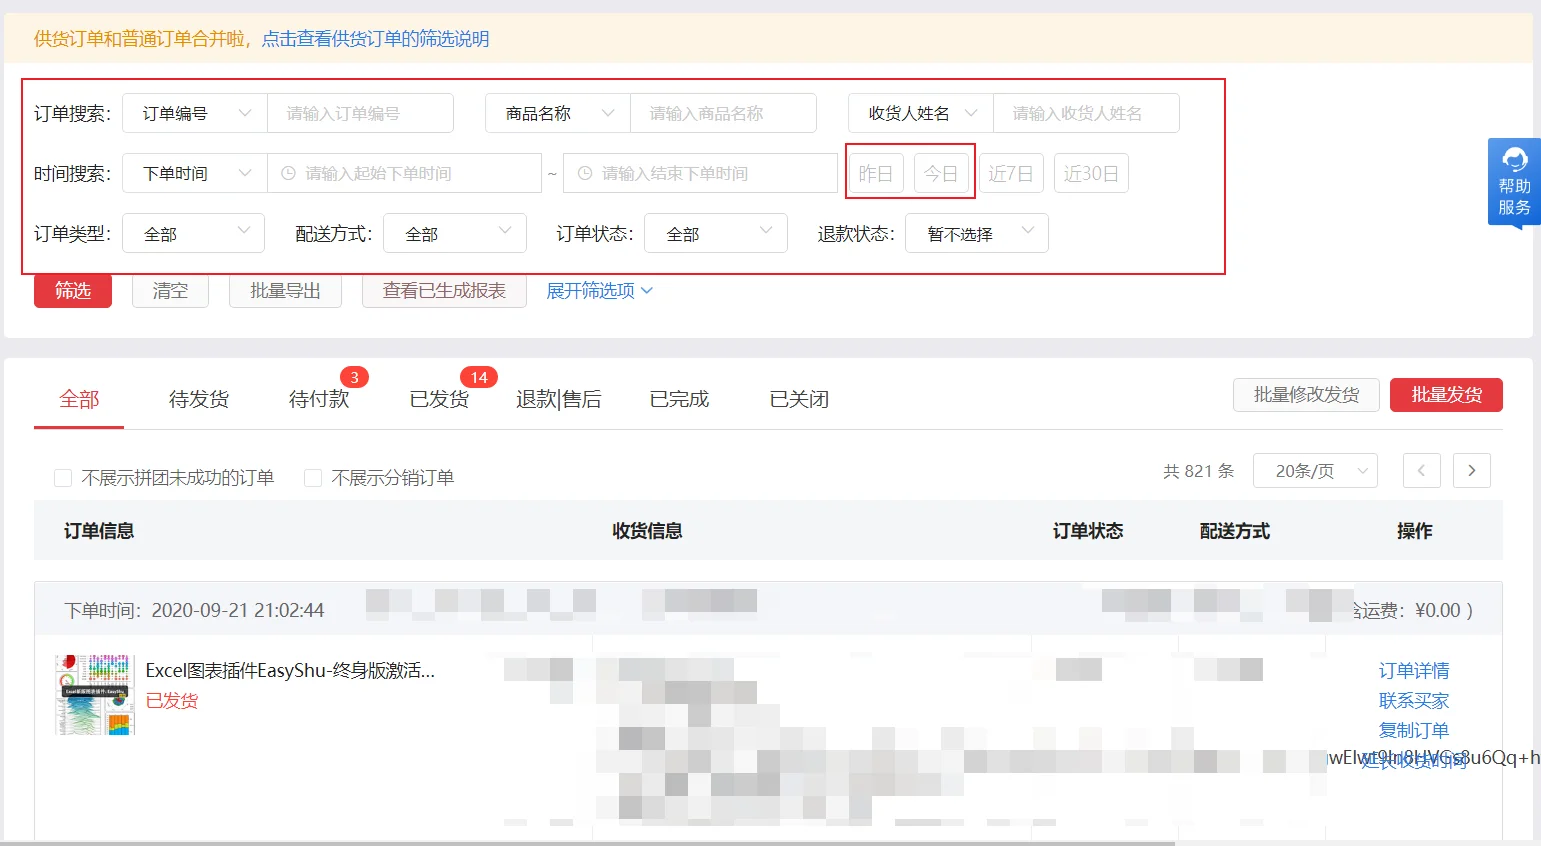Tick 不展示拼团未成功的订单 checkbox
The width and height of the screenshot is (1541, 846).
tap(63, 478)
